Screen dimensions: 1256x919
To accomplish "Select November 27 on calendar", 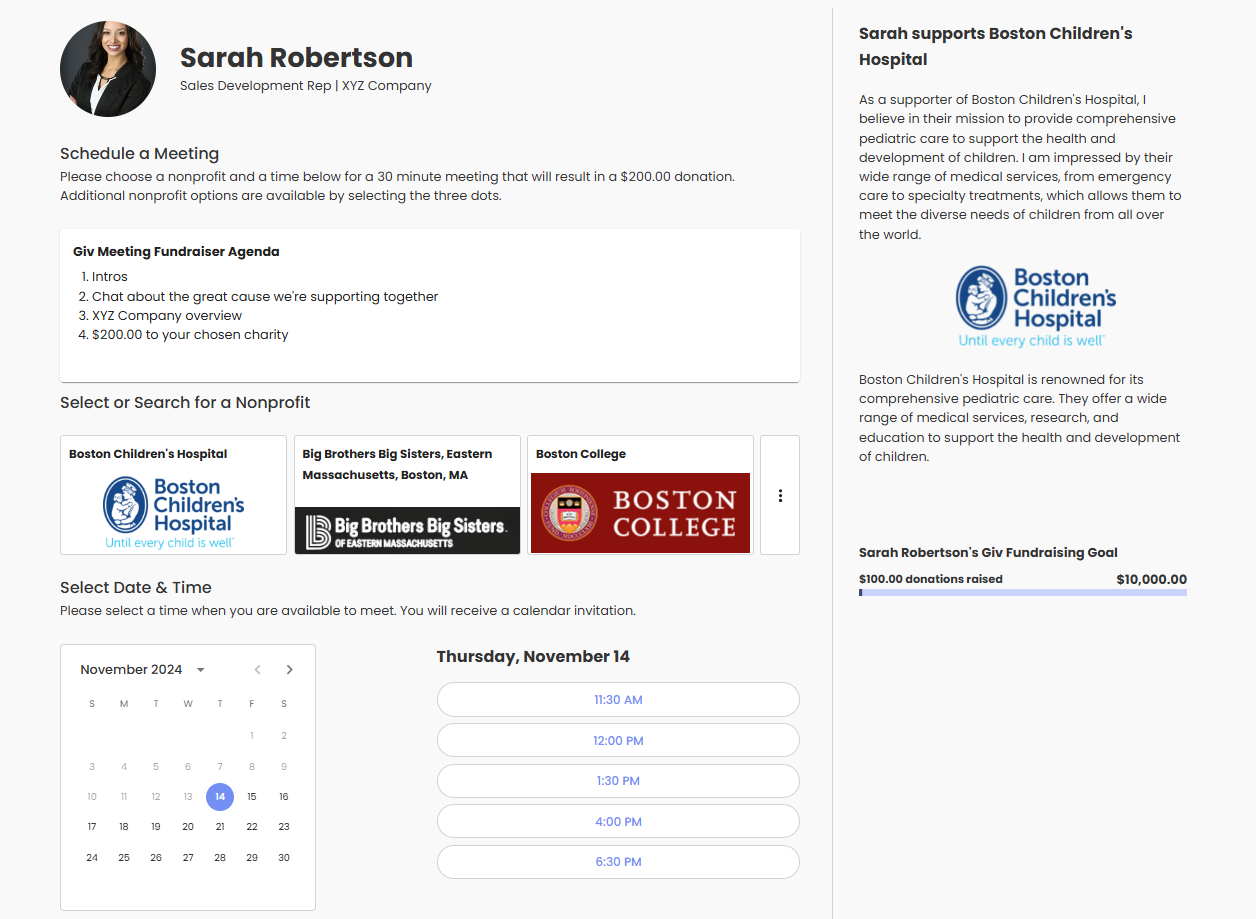I will (188, 858).
